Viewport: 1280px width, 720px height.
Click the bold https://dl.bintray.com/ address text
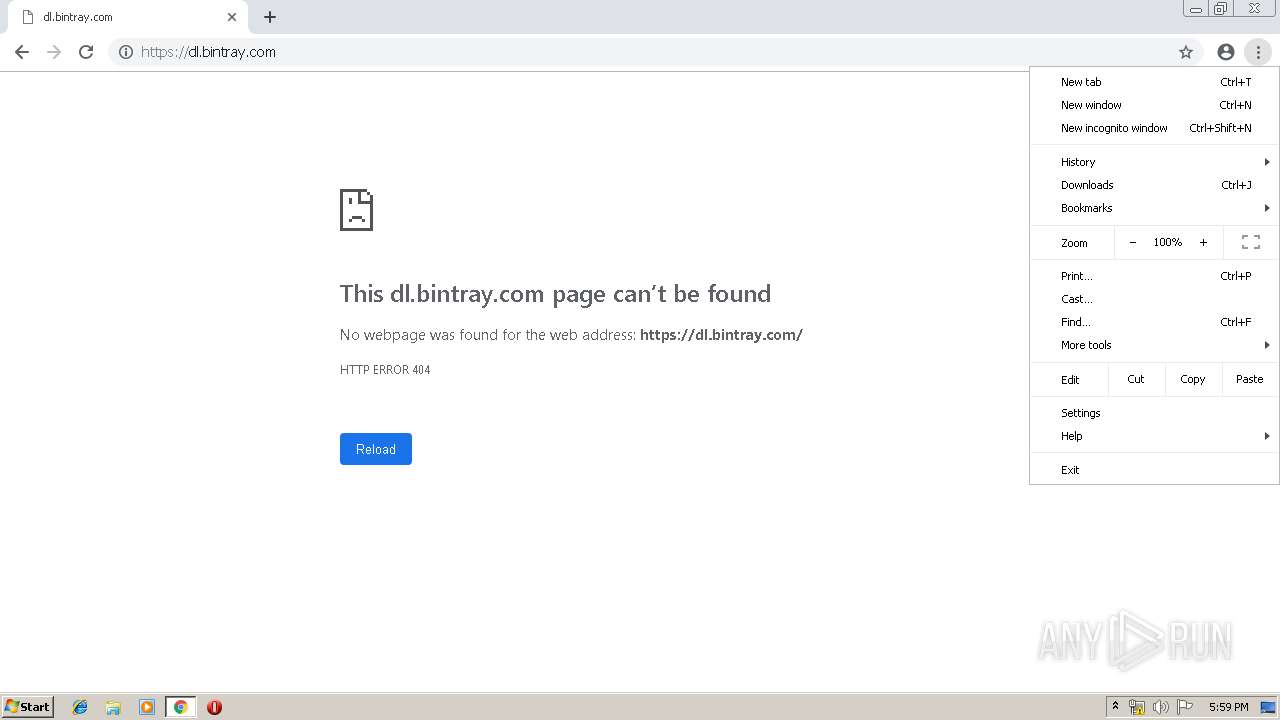coord(721,335)
